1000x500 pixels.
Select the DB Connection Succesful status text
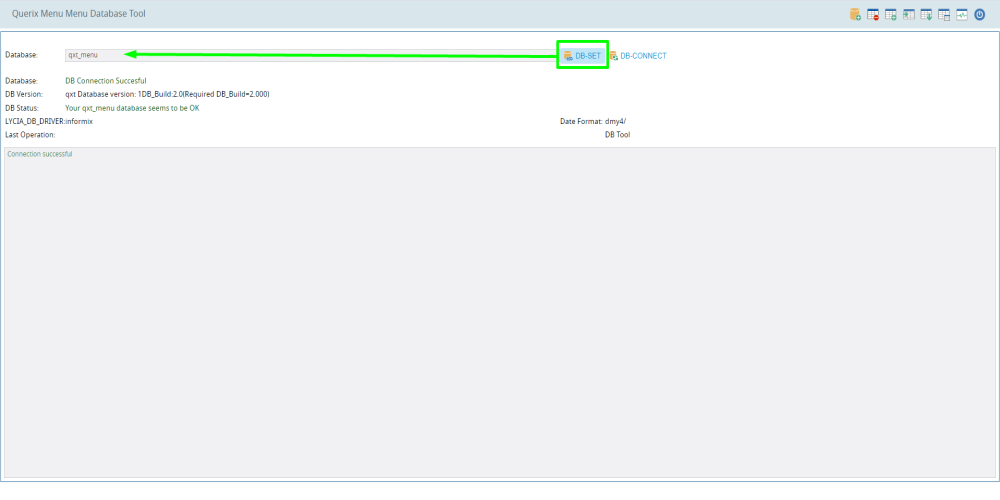pos(105,81)
